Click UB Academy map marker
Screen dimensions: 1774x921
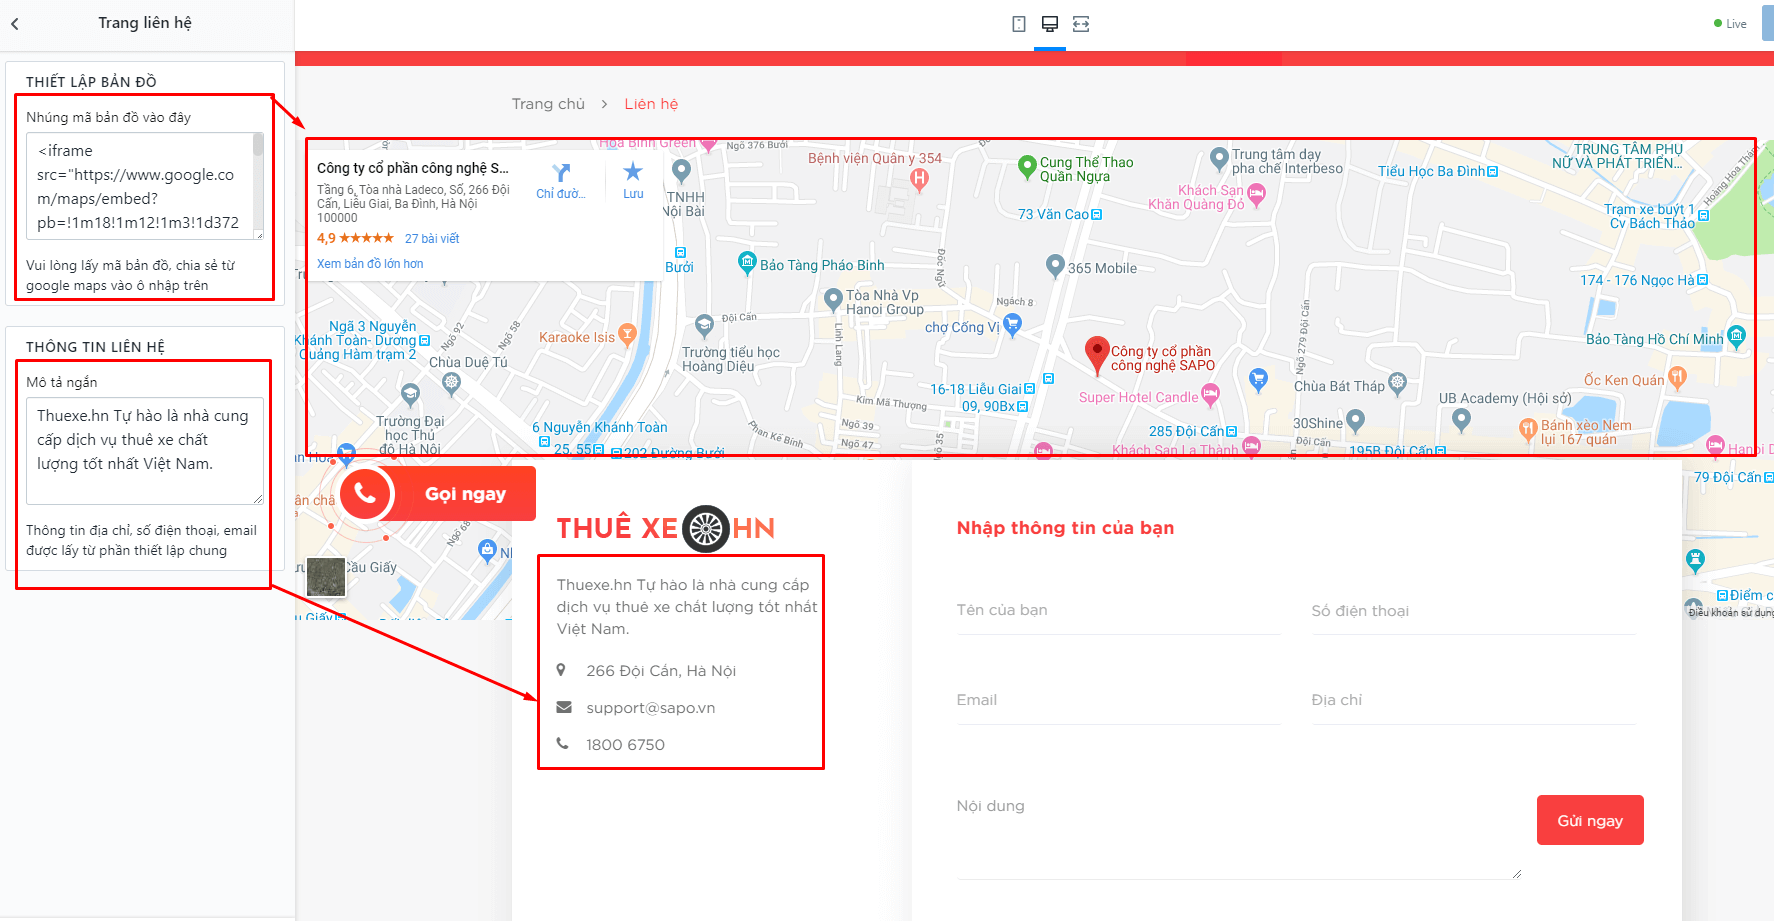(1461, 420)
